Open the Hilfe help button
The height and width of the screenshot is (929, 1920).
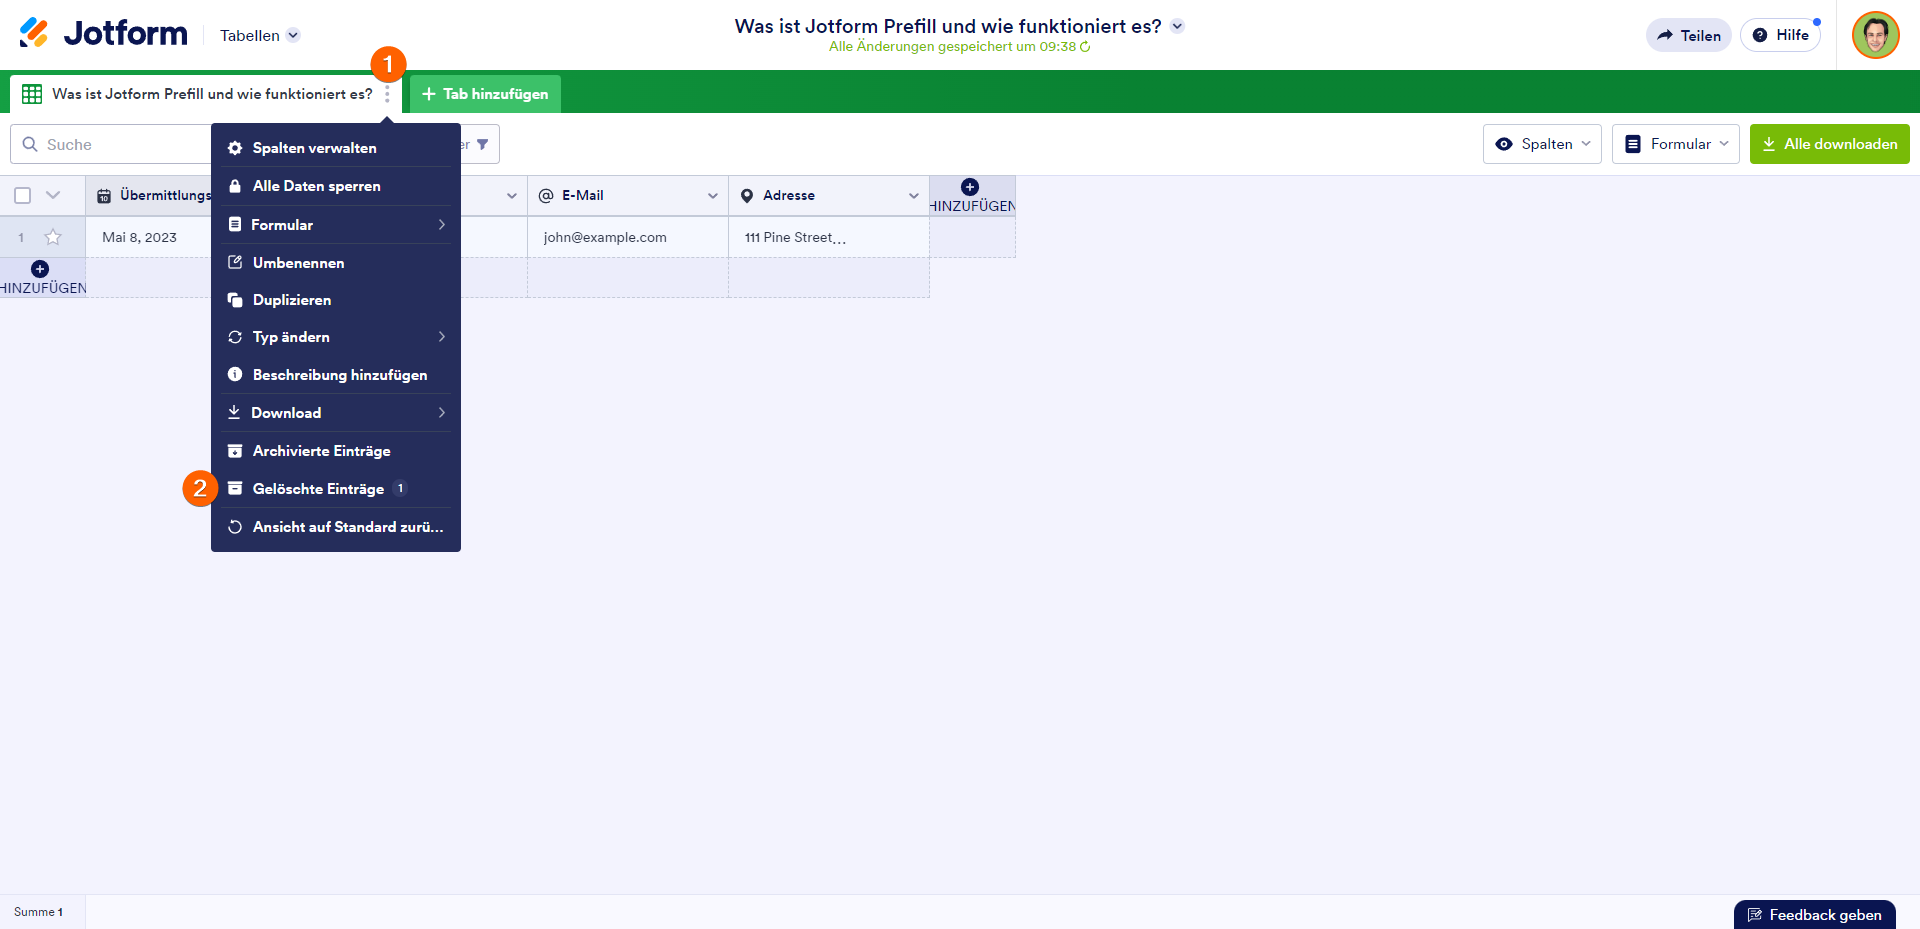(1780, 35)
